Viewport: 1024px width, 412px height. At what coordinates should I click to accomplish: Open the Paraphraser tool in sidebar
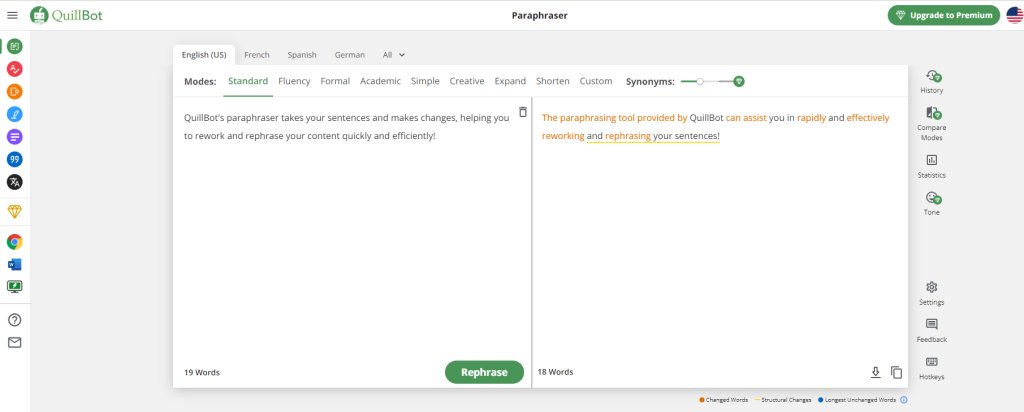14,46
